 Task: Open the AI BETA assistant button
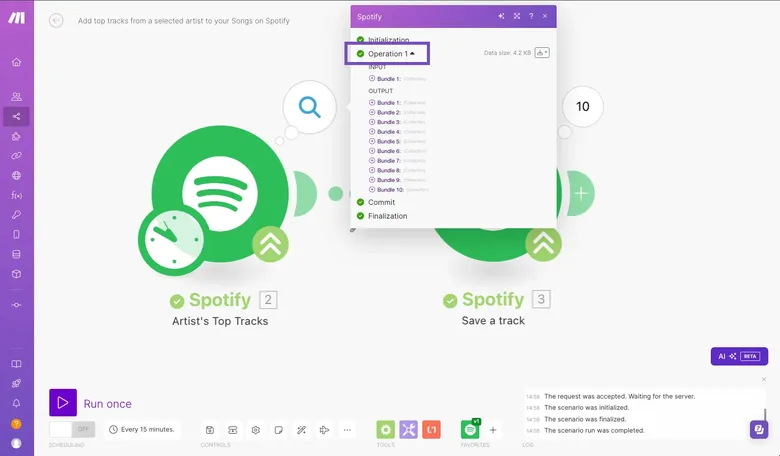click(739, 356)
